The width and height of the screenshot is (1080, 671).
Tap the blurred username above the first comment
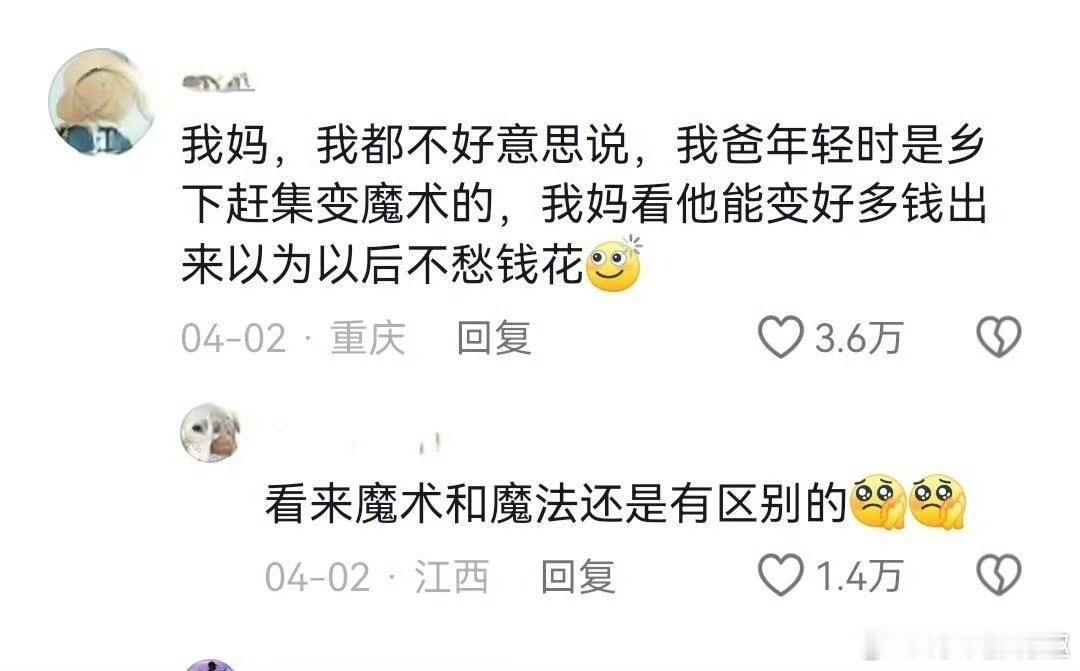point(218,83)
